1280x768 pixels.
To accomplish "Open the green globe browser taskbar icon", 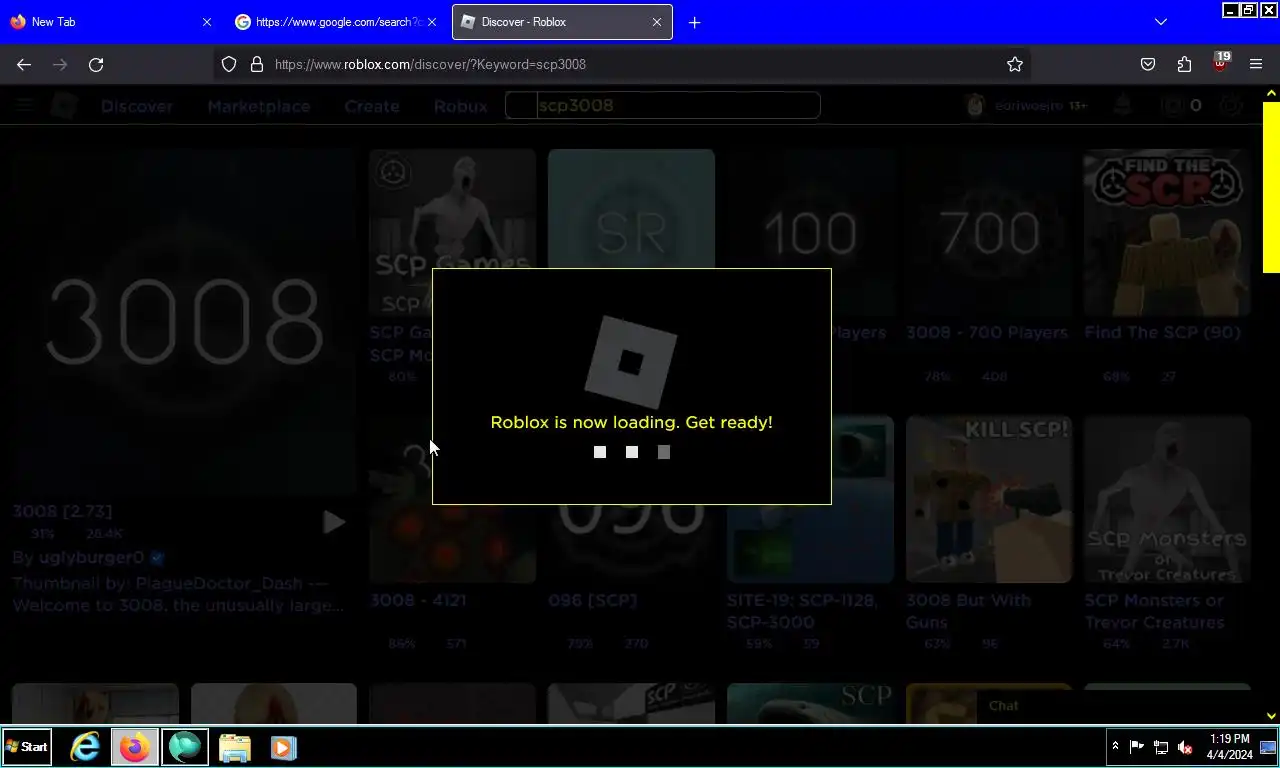I will coord(184,747).
